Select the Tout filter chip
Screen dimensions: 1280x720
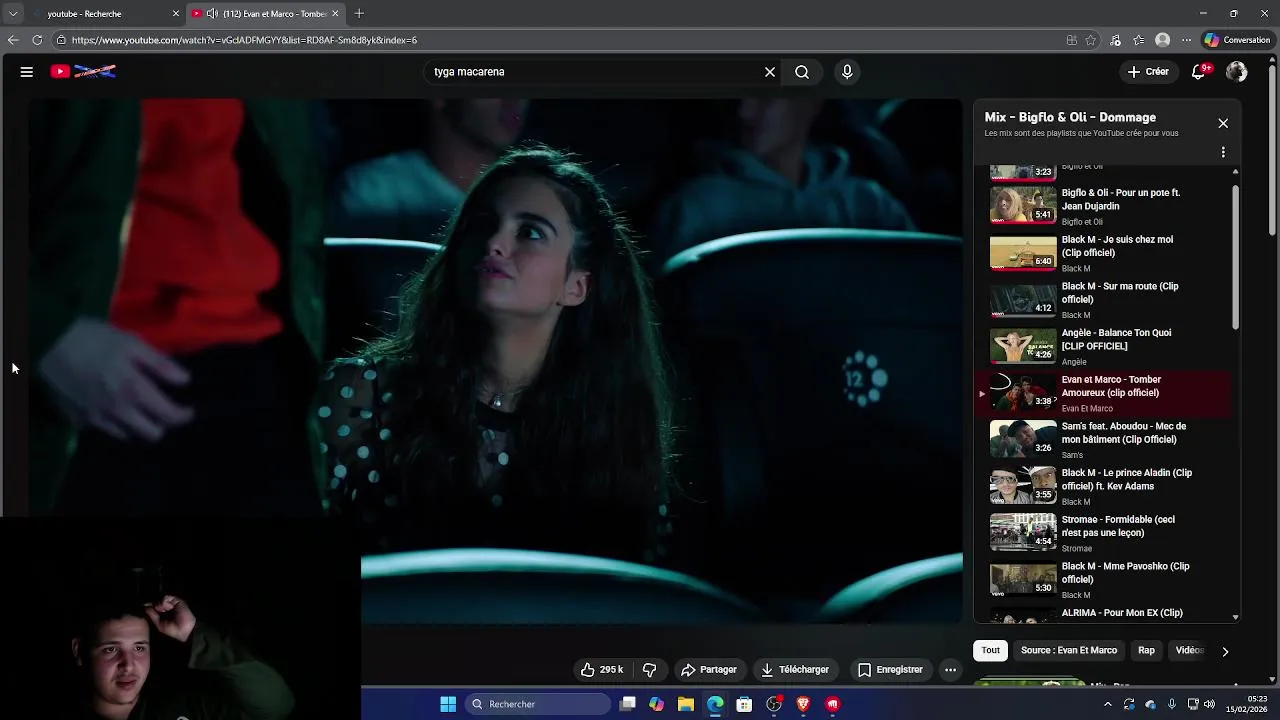[x=990, y=650]
